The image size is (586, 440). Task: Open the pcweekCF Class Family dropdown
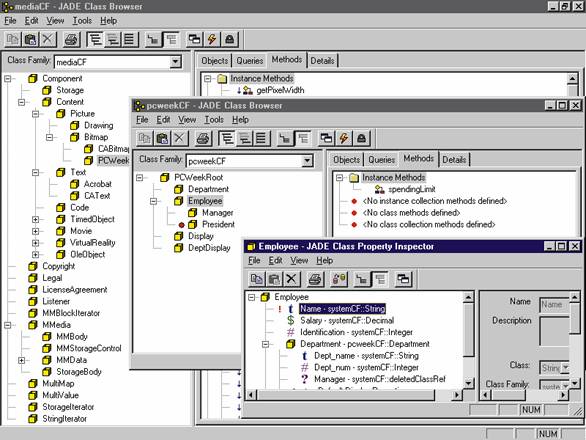tap(307, 161)
